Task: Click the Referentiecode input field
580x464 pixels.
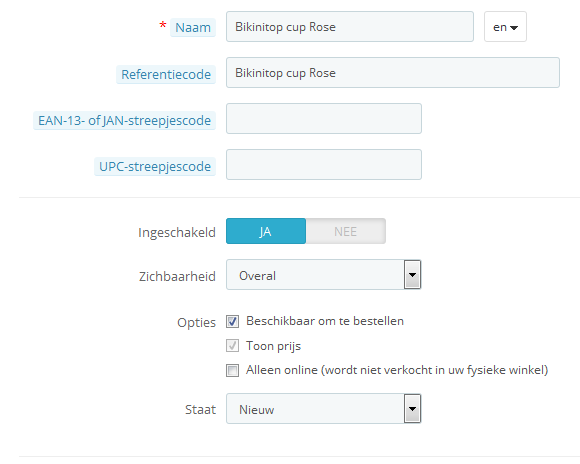Action: coord(392,73)
